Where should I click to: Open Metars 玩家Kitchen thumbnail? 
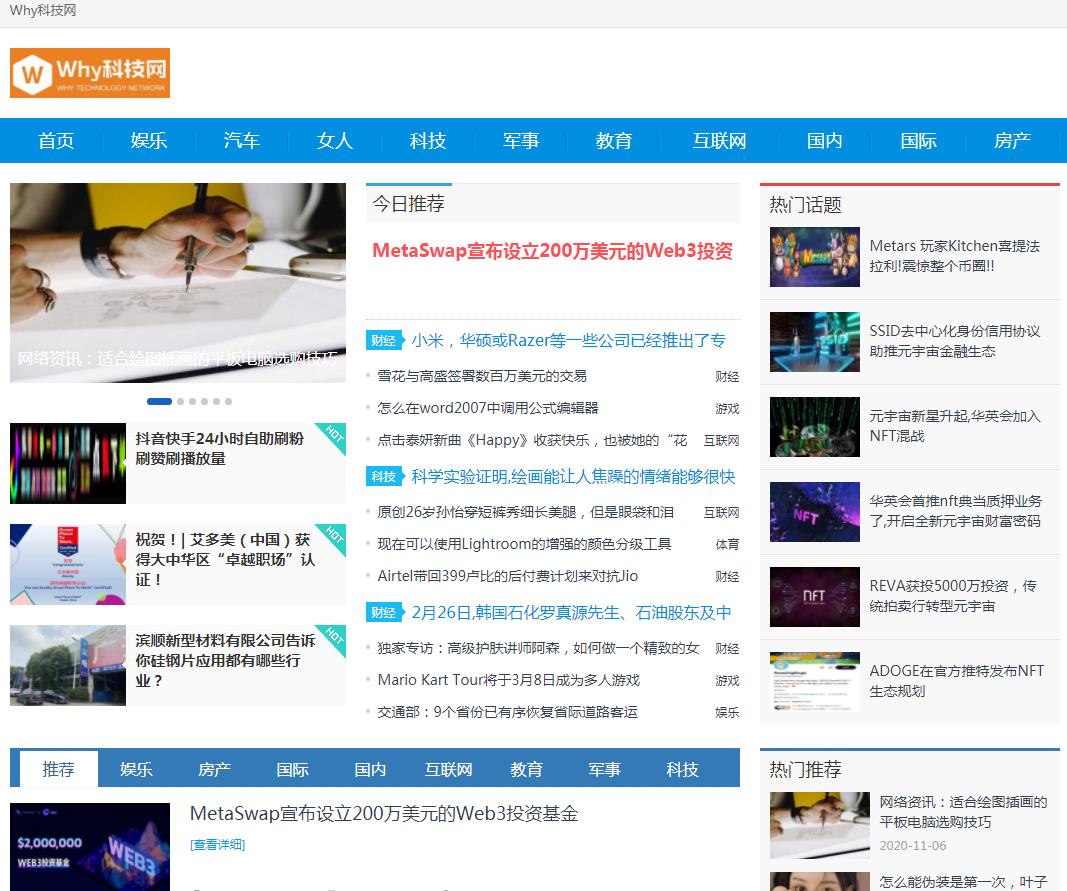[x=815, y=257]
